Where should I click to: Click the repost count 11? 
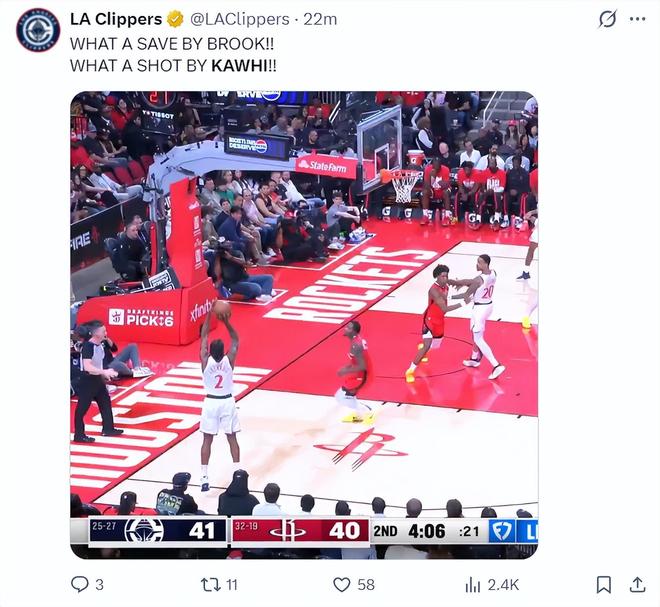point(232,585)
